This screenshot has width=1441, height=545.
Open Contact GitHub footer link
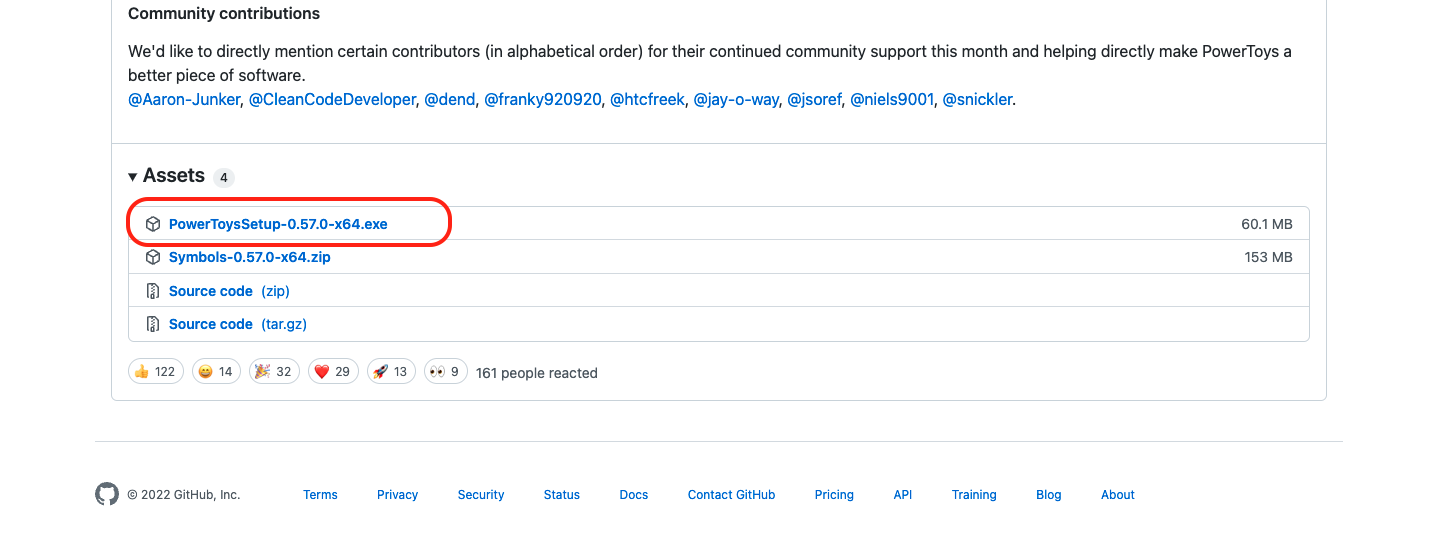pyautogui.click(x=731, y=495)
